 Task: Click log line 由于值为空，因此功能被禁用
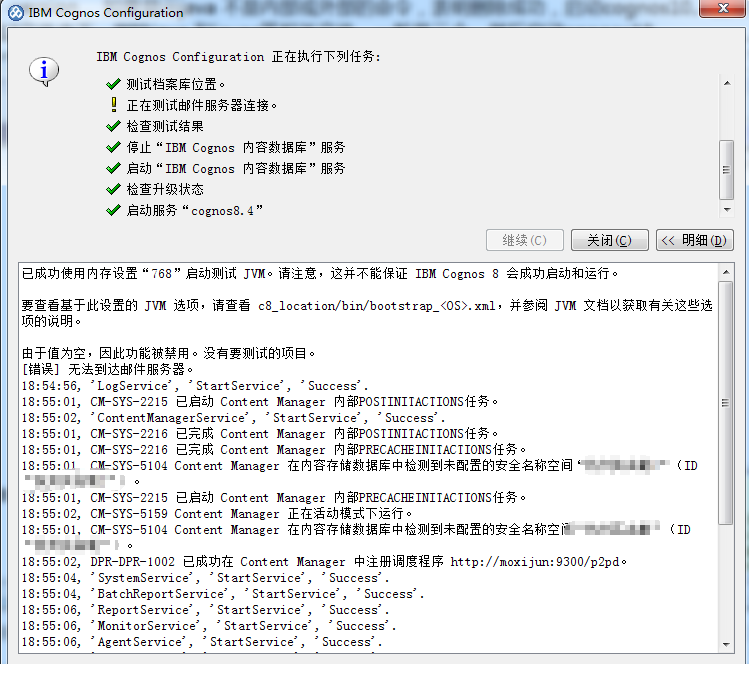point(168,353)
